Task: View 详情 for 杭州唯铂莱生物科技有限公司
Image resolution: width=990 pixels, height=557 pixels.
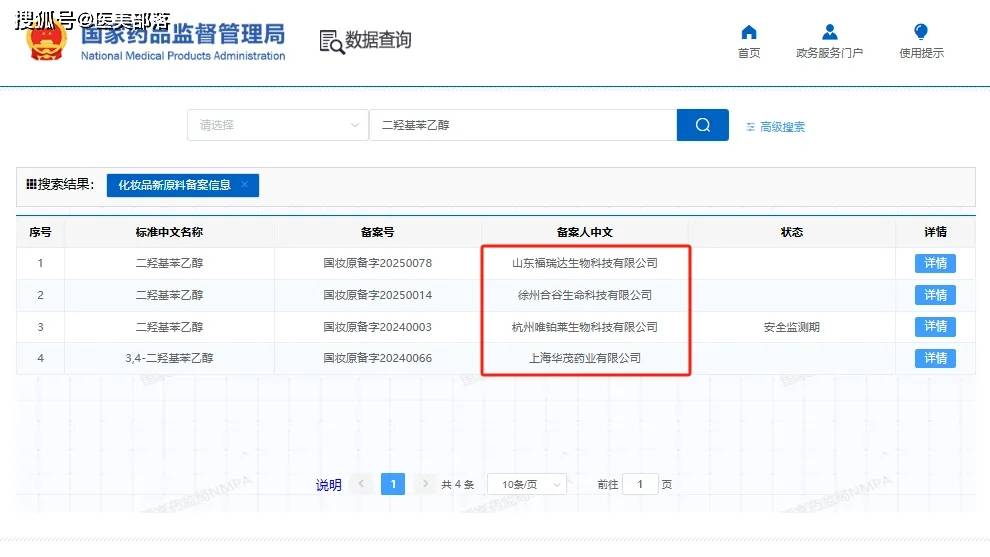Action: (x=935, y=326)
